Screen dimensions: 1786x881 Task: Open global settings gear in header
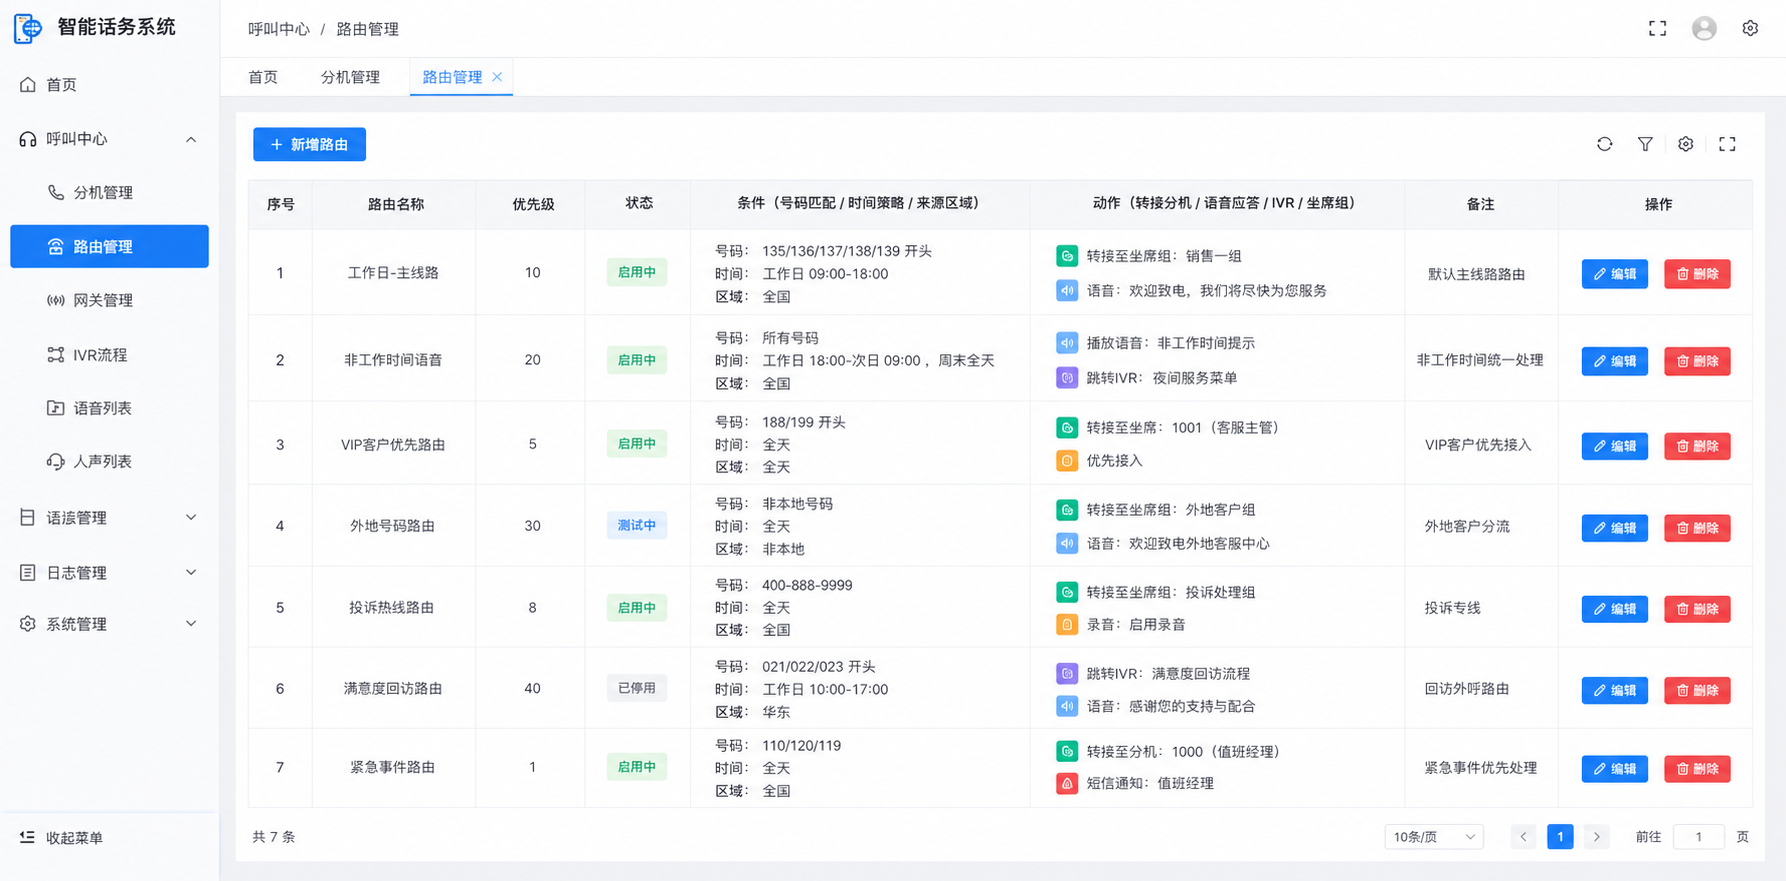point(1750,28)
